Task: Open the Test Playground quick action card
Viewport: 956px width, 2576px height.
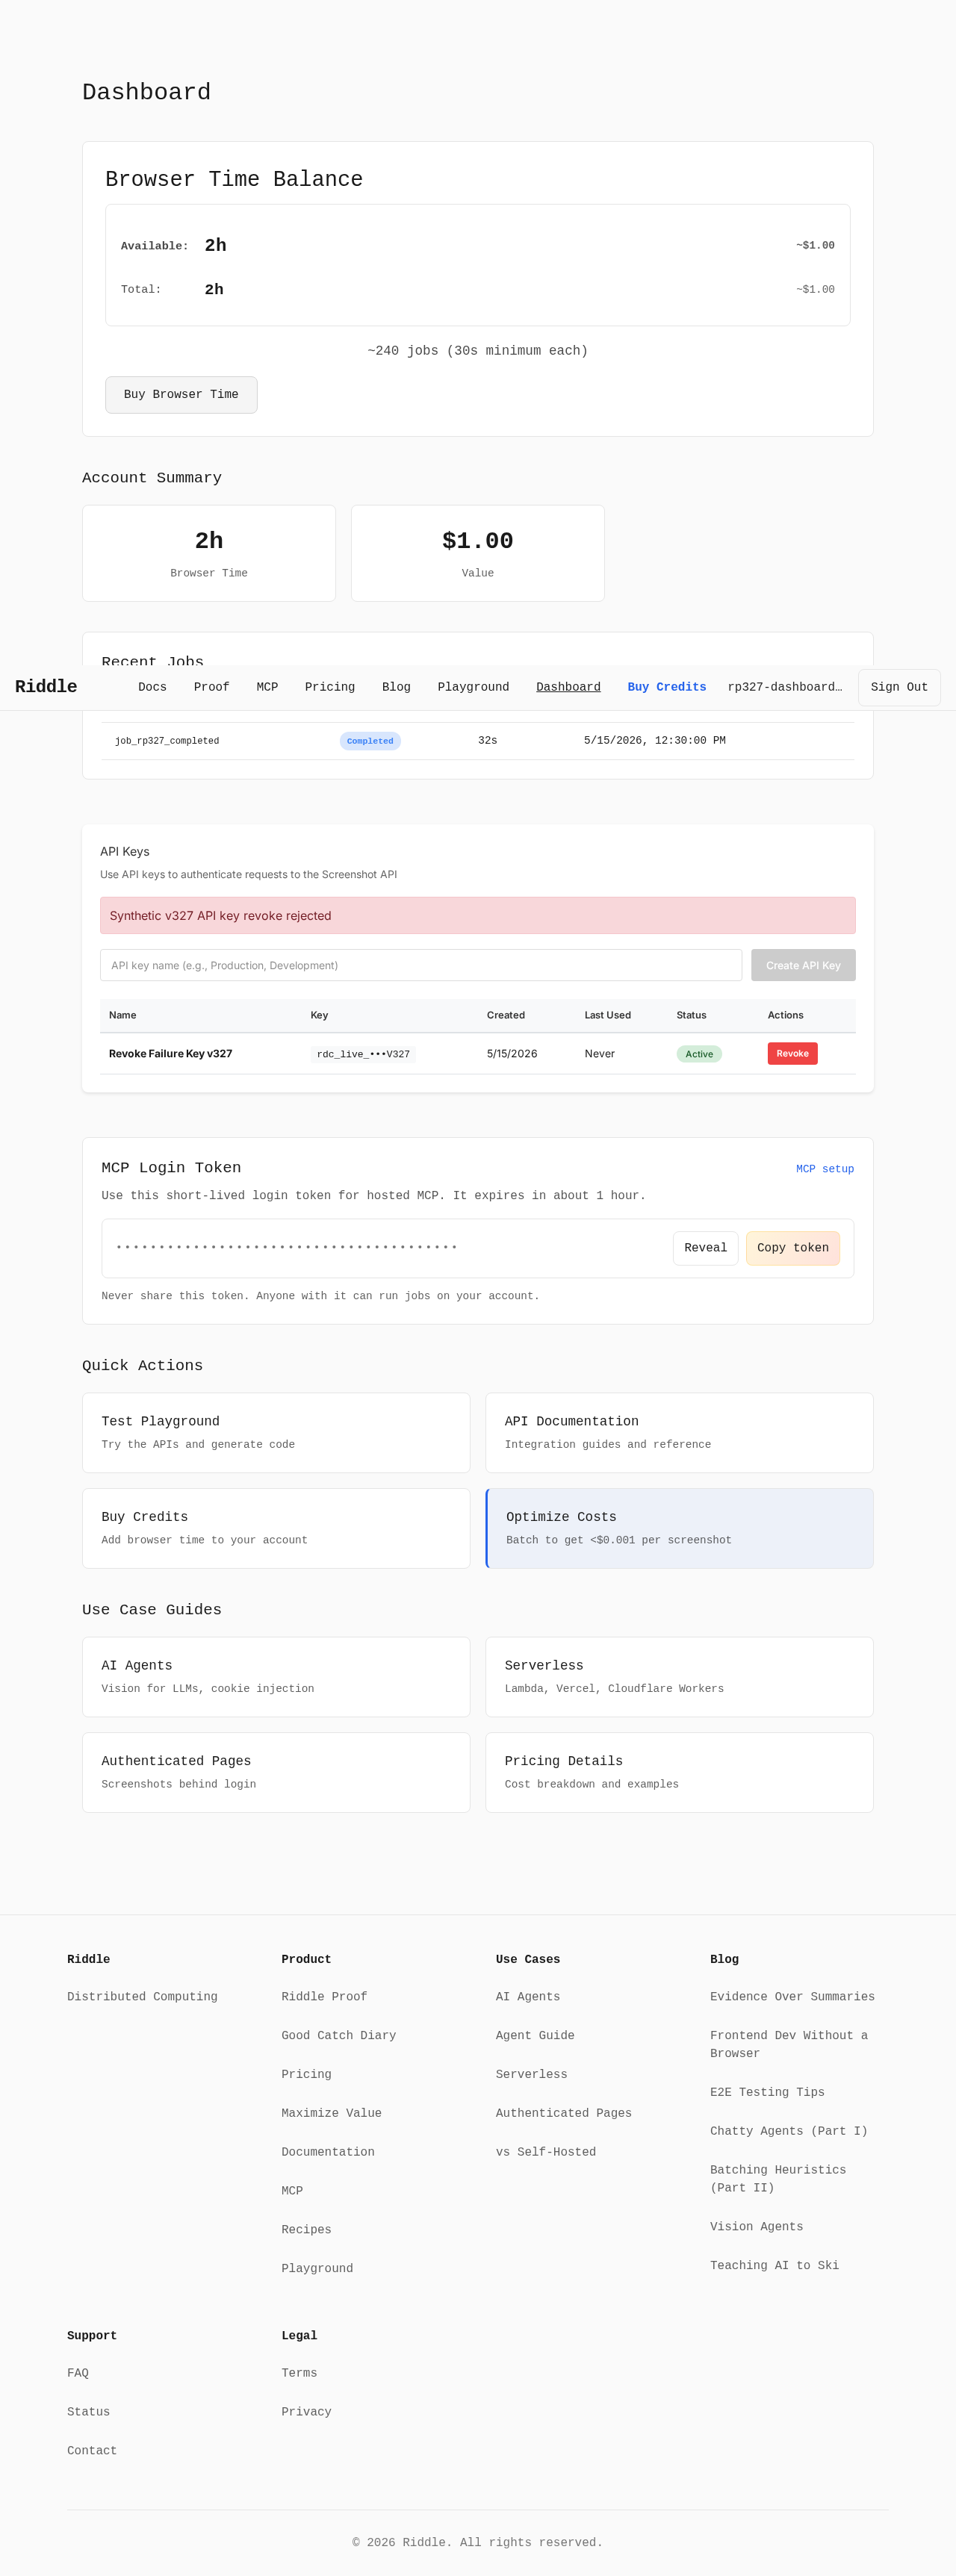Action: click(x=276, y=1433)
